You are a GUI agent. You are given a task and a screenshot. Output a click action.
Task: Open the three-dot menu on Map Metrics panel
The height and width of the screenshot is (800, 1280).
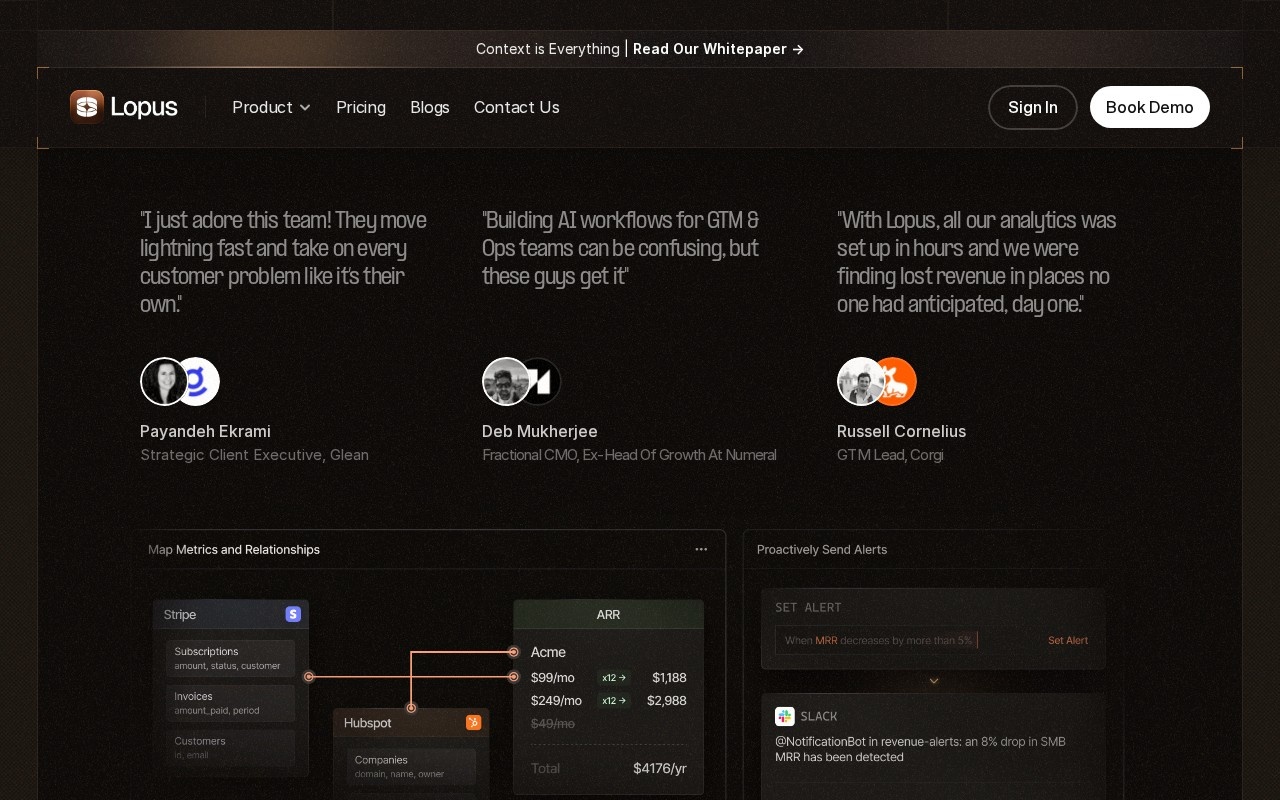click(x=701, y=549)
